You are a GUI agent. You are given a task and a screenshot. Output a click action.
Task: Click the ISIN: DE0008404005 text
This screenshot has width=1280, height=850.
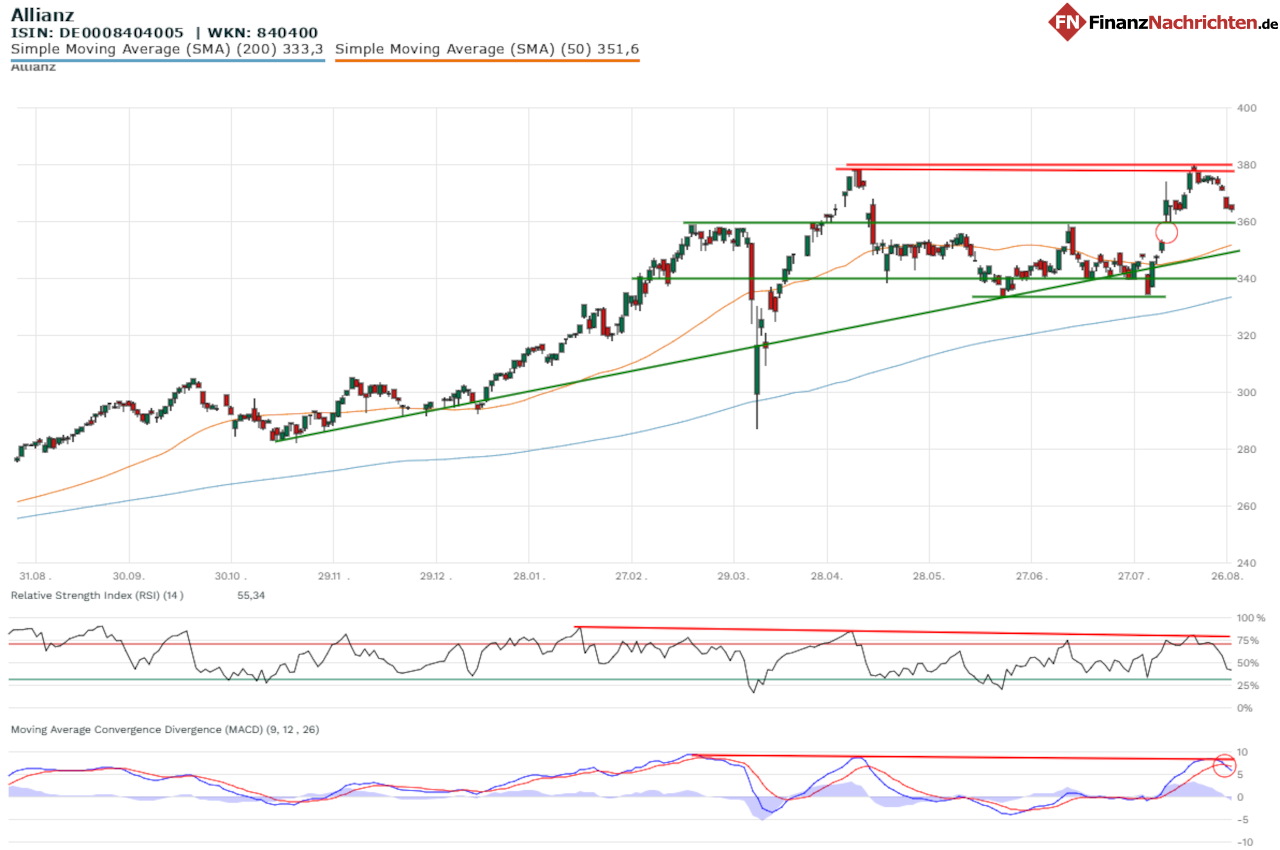[x=98, y=33]
